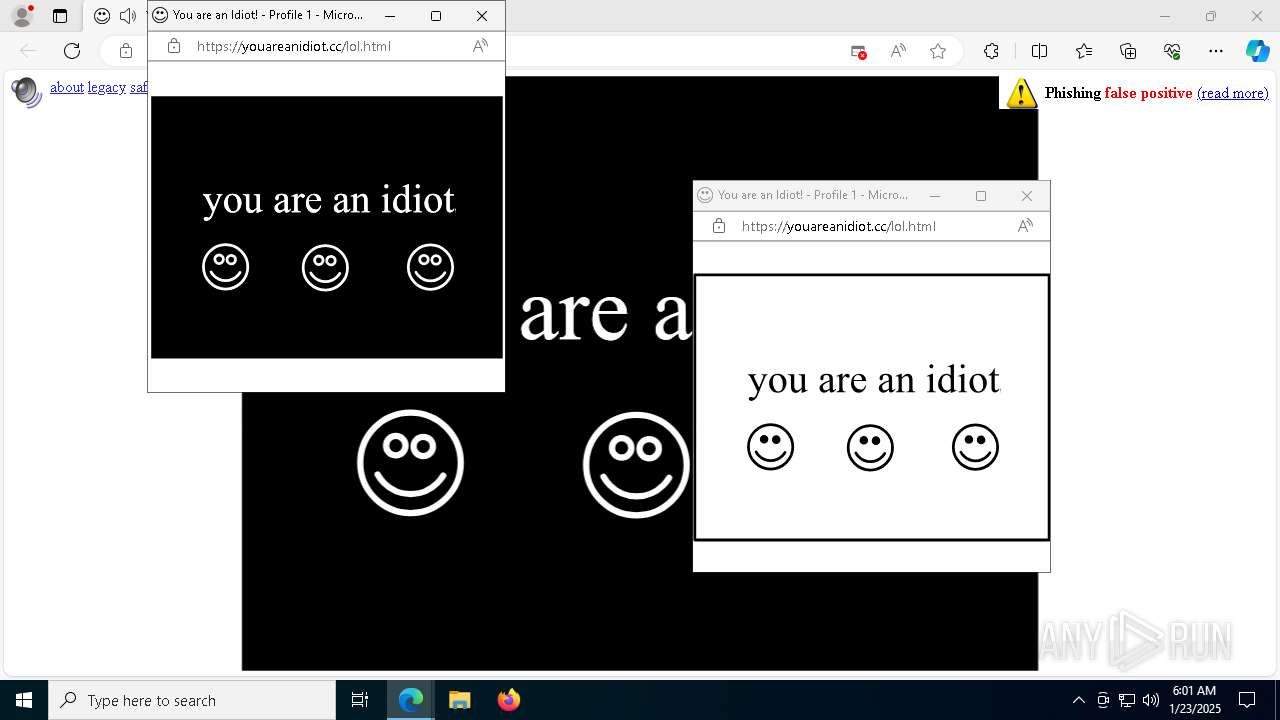The image size is (1280, 720).
Task: Open the Extensions puzzle icon
Action: 991,52
